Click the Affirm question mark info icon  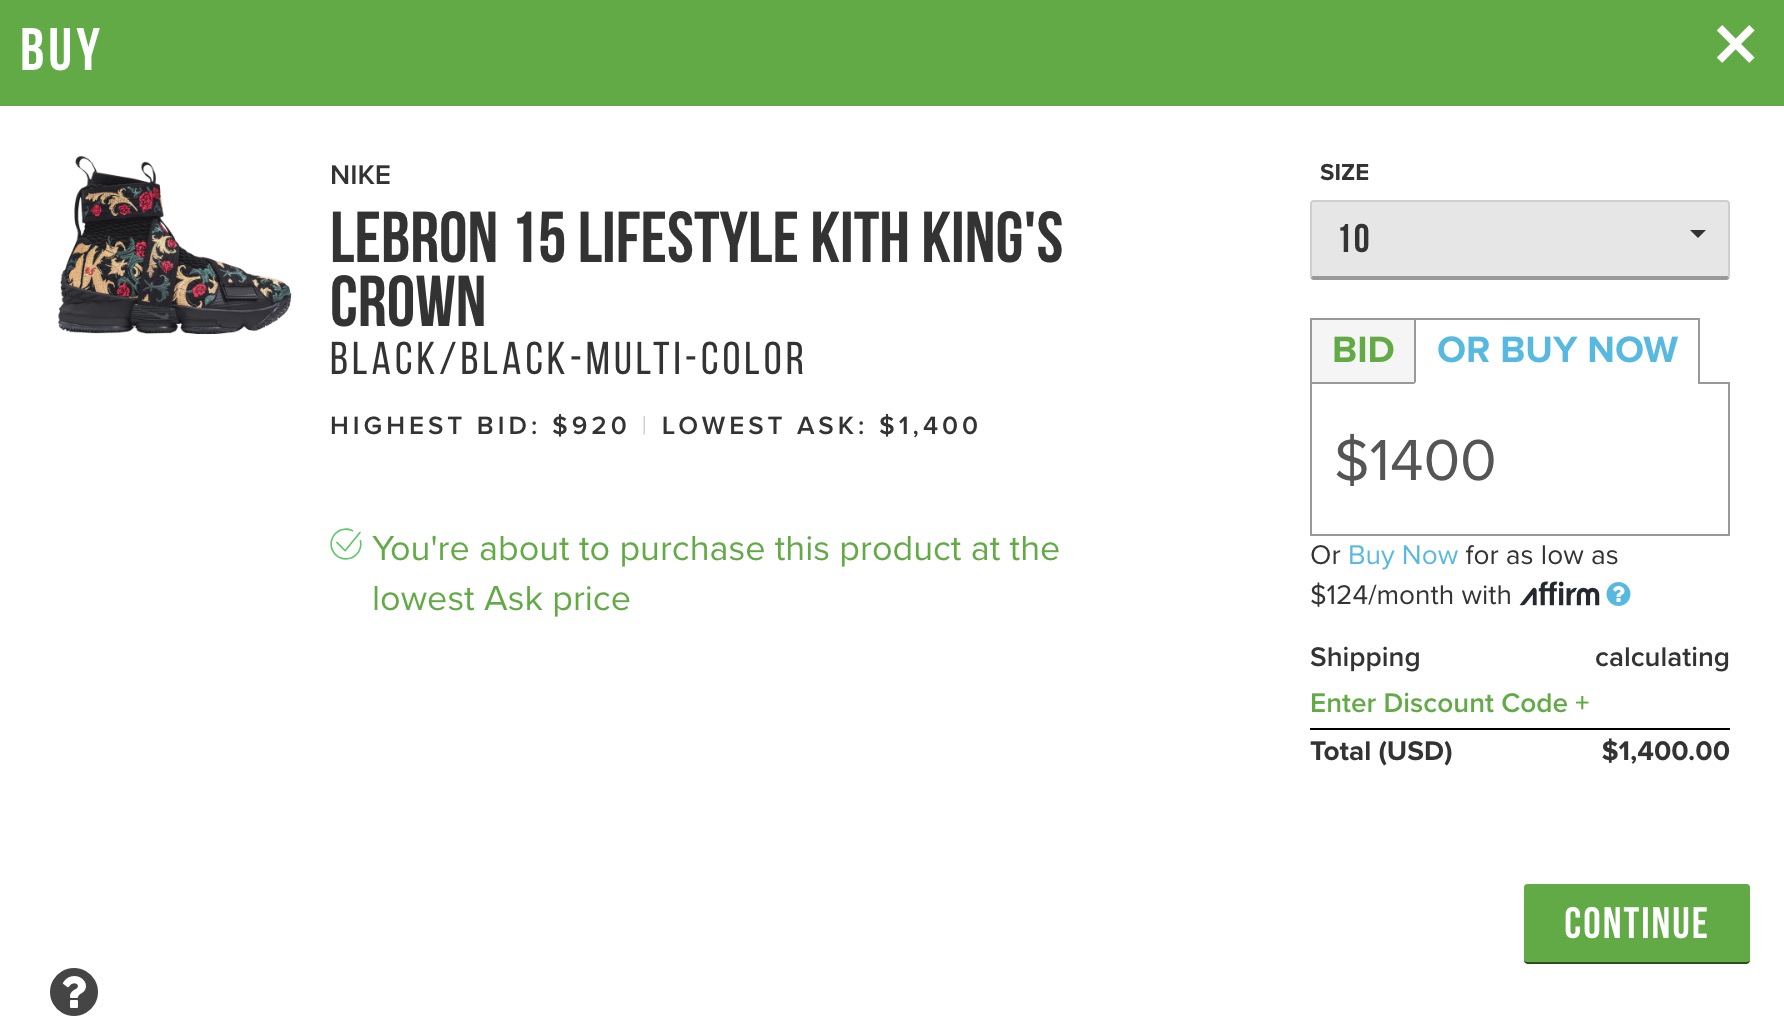click(1618, 595)
